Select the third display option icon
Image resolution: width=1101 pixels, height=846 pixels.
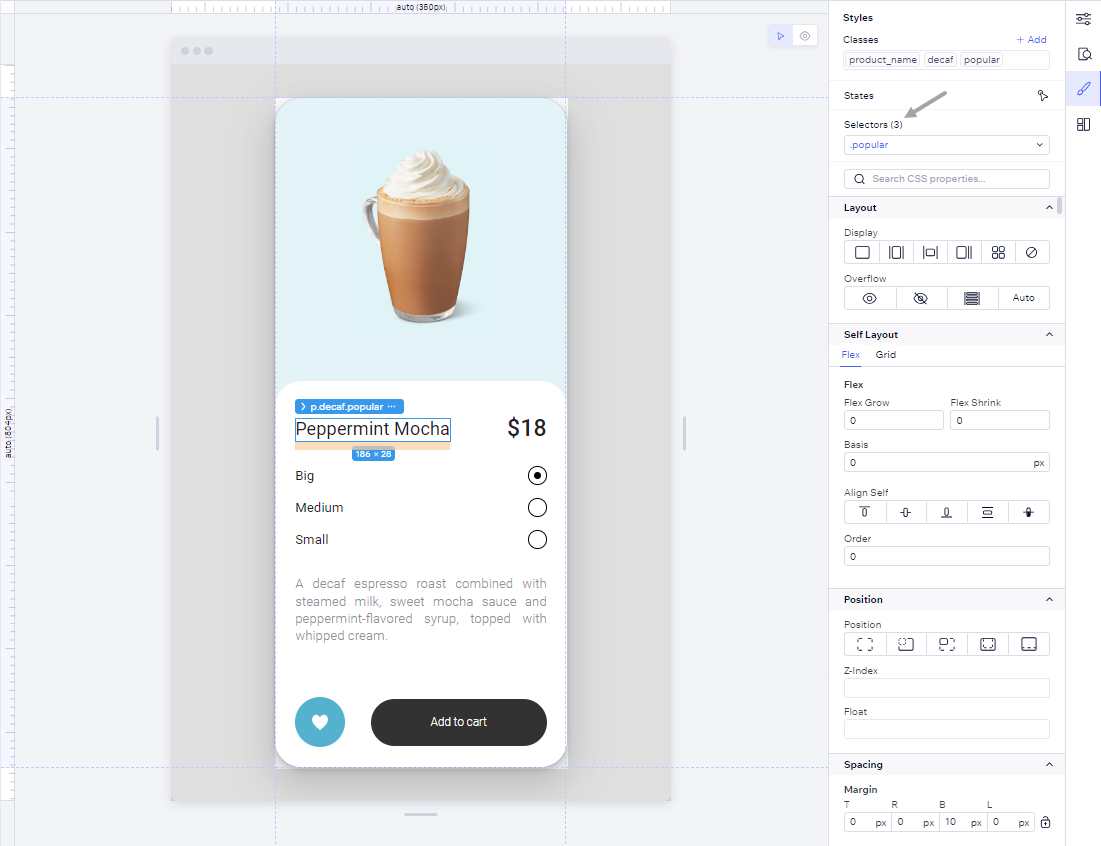pyautogui.click(x=930, y=253)
